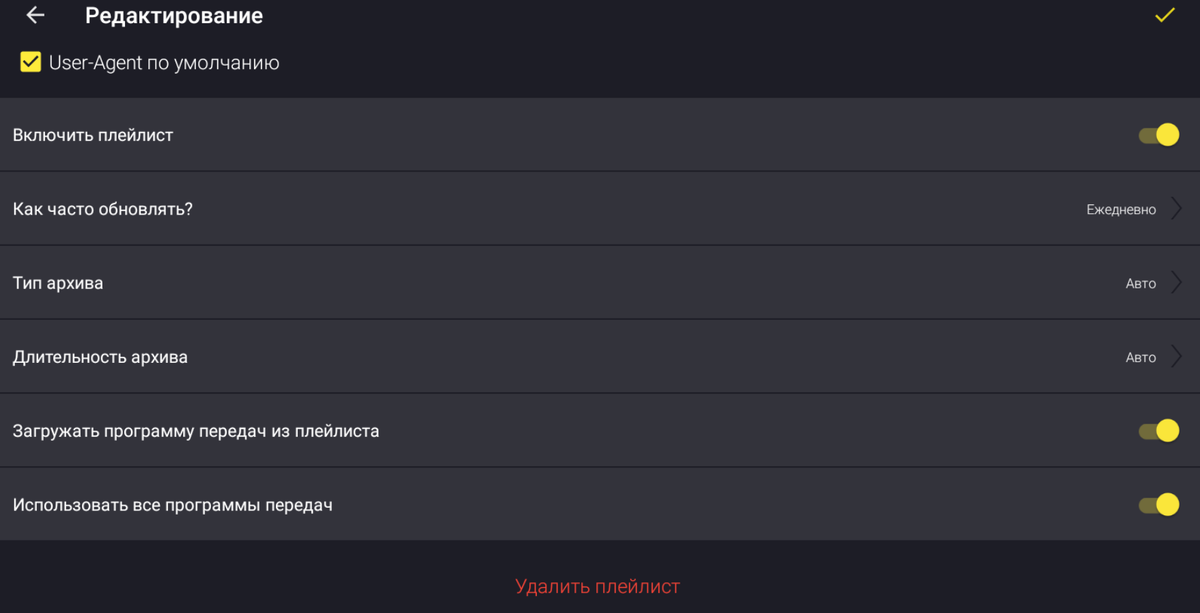Click the 'Включить плейлист' label

[93, 135]
